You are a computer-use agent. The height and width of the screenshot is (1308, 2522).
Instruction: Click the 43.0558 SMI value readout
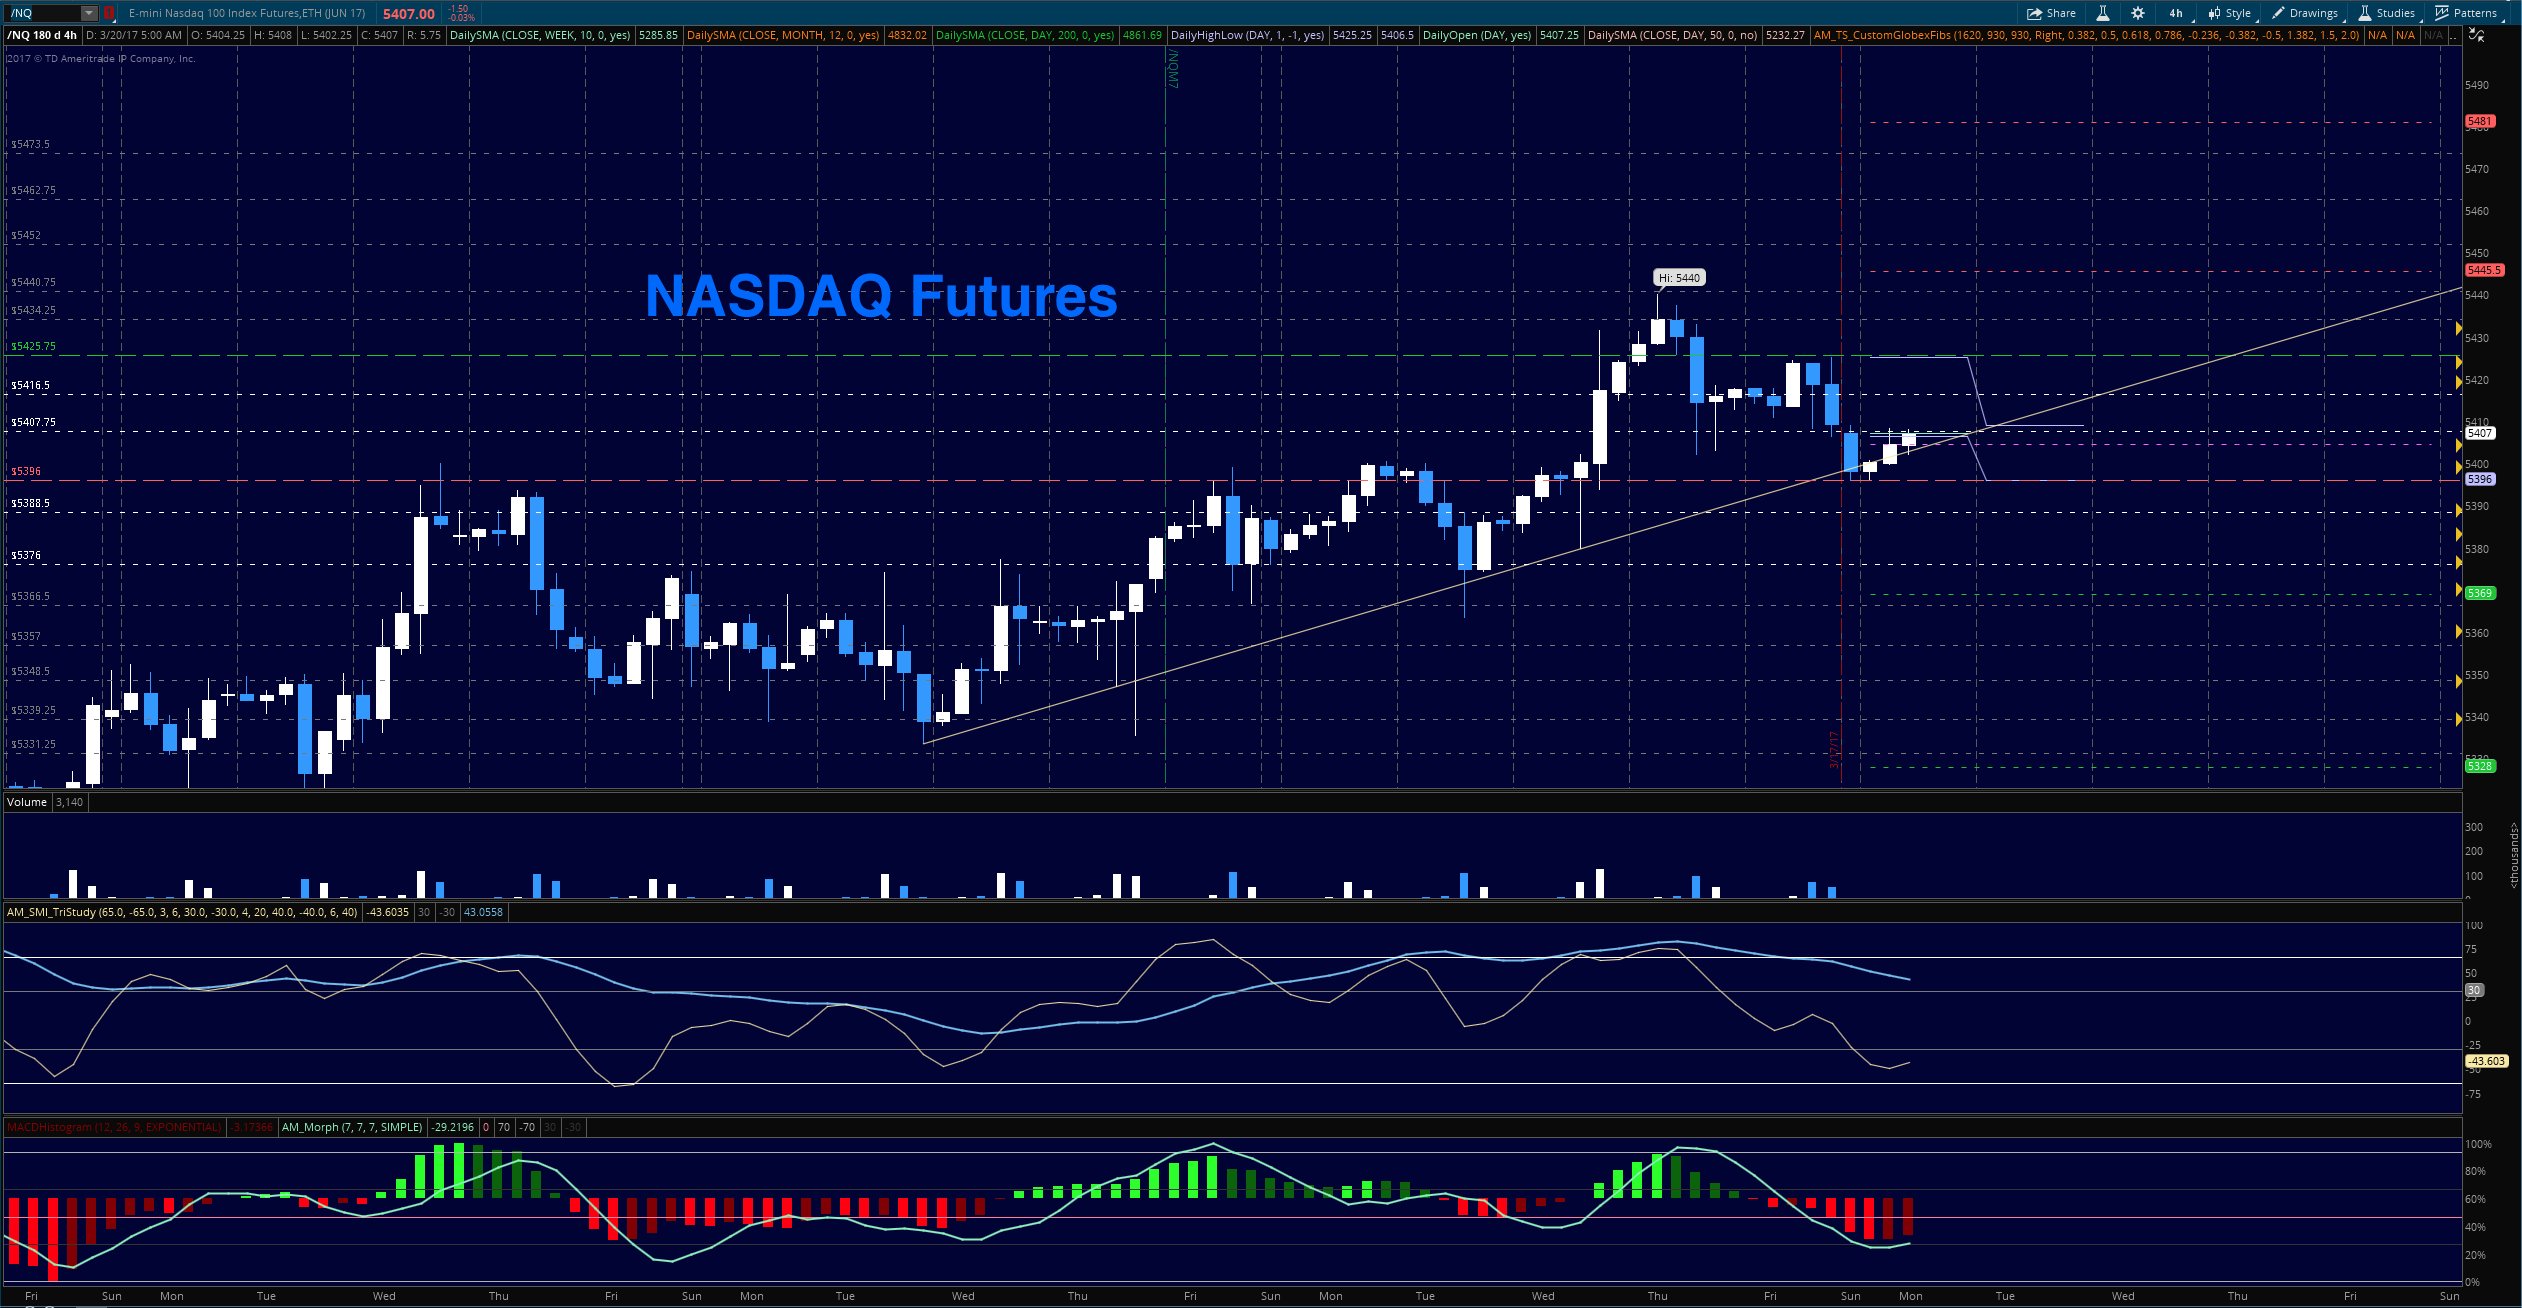(484, 912)
